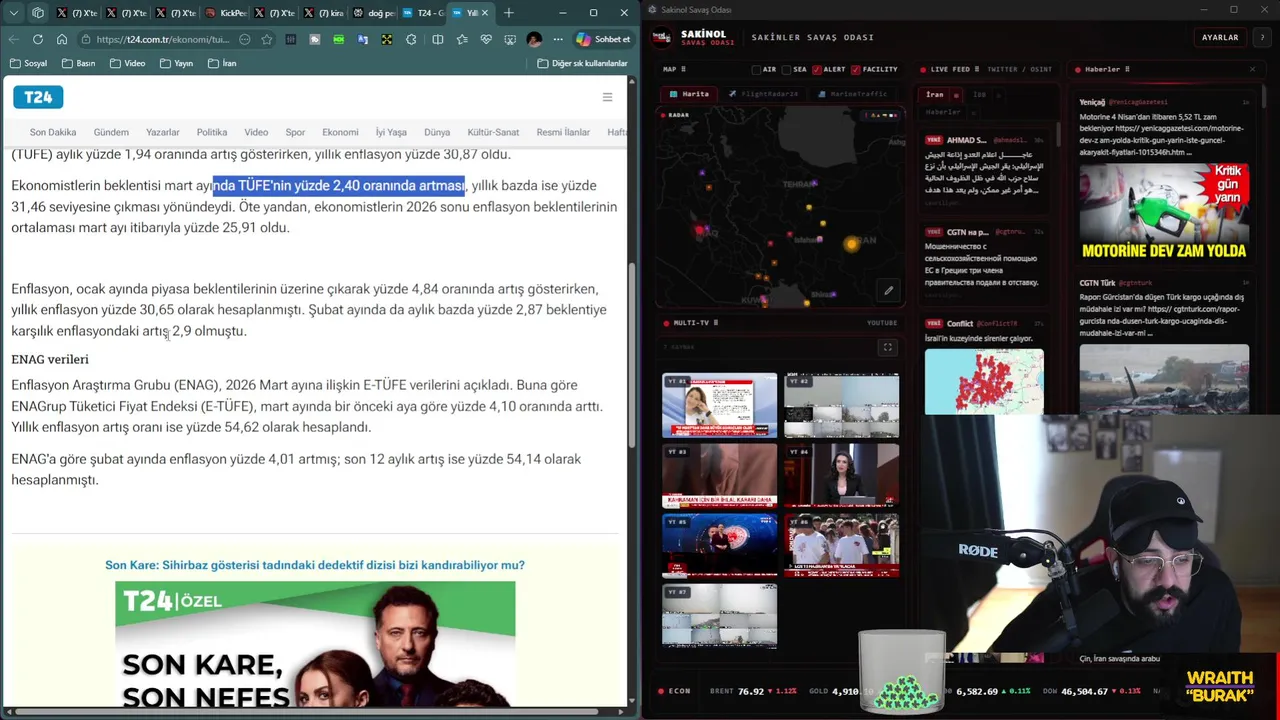
Task: Select the Harita map tab
Action: point(689,94)
